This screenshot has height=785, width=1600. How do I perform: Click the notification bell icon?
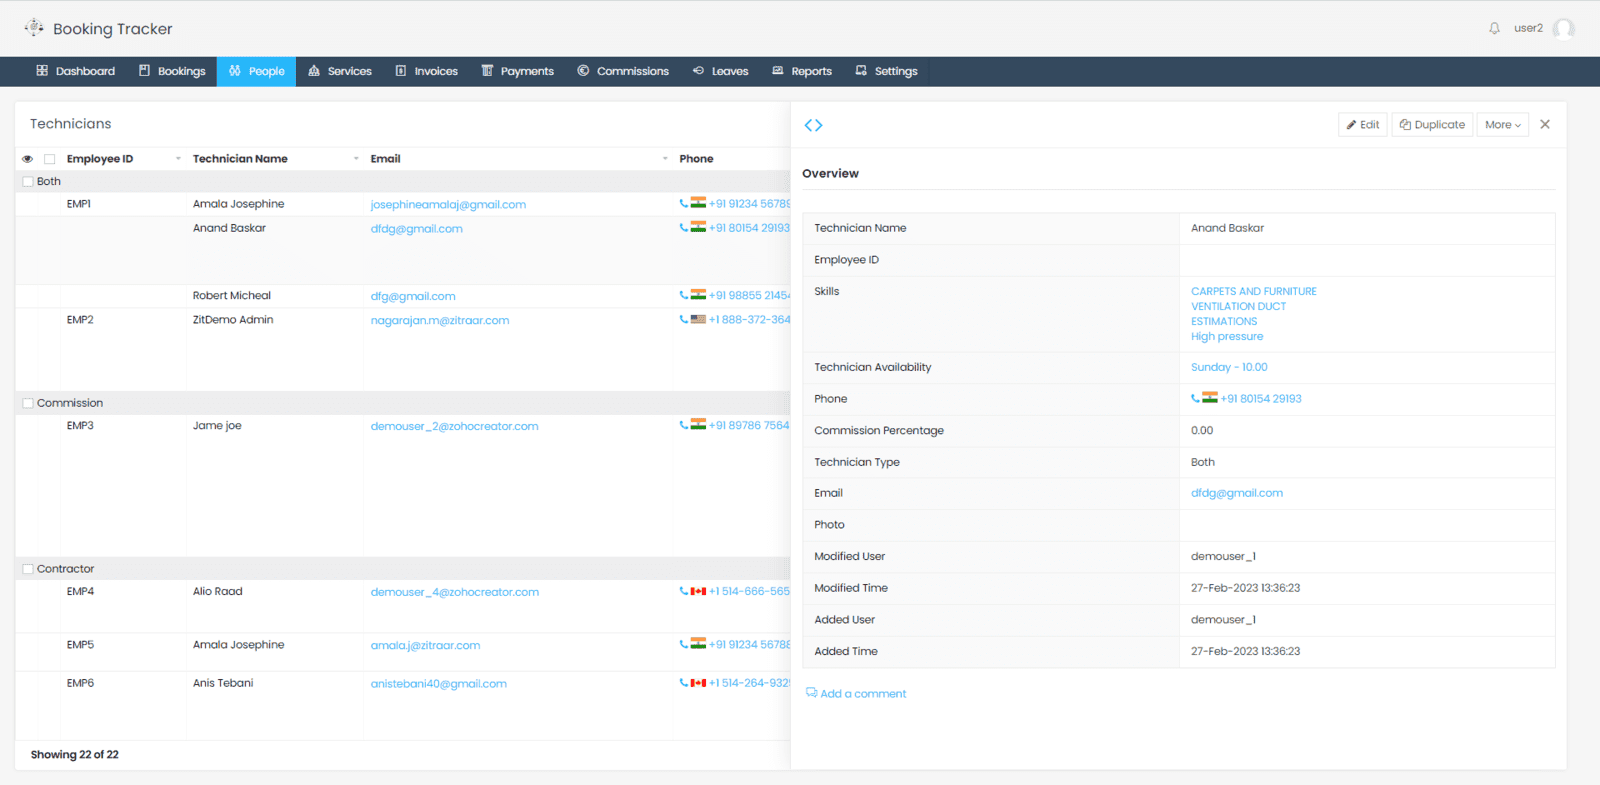pyautogui.click(x=1494, y=28)
